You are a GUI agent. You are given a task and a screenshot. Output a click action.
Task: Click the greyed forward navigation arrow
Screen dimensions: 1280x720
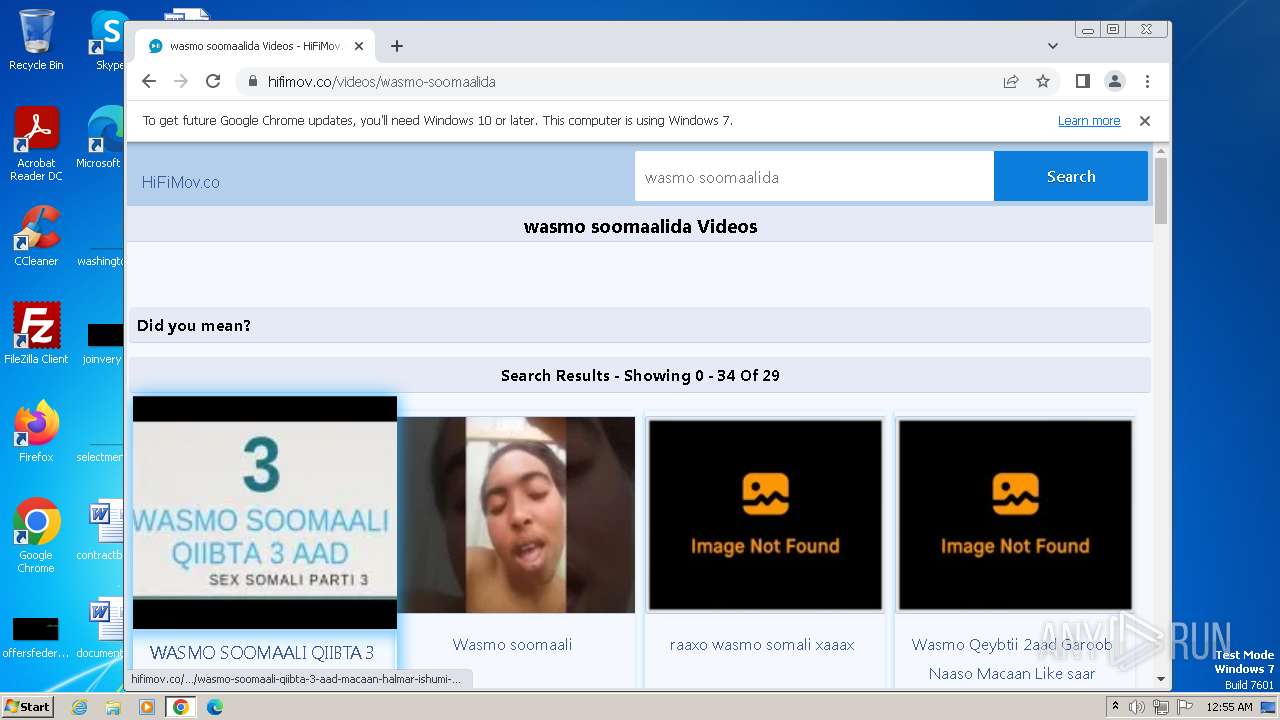181,81
